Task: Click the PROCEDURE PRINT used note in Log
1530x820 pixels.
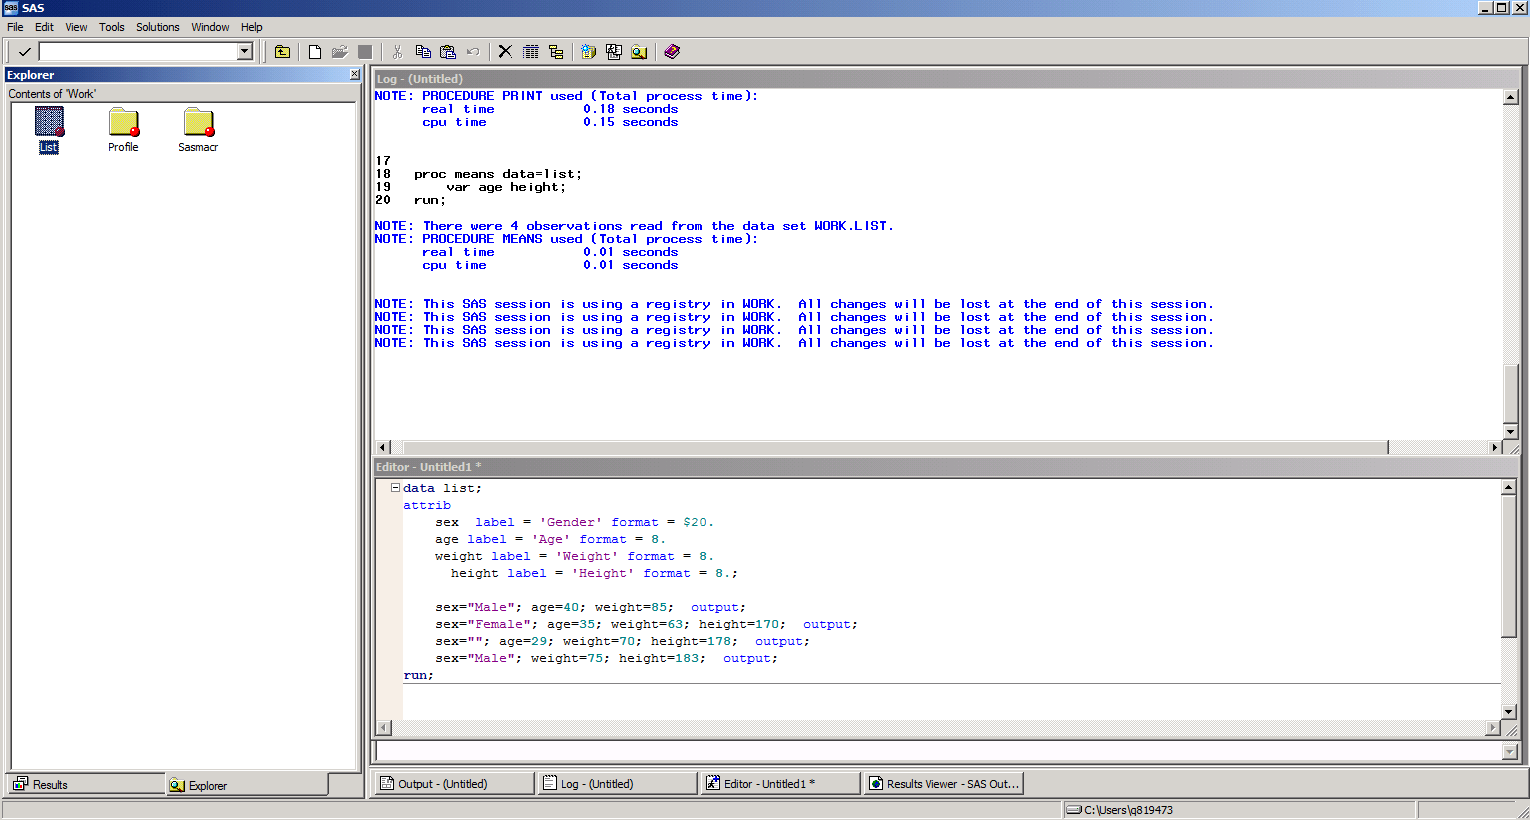Action: [566, 96]
